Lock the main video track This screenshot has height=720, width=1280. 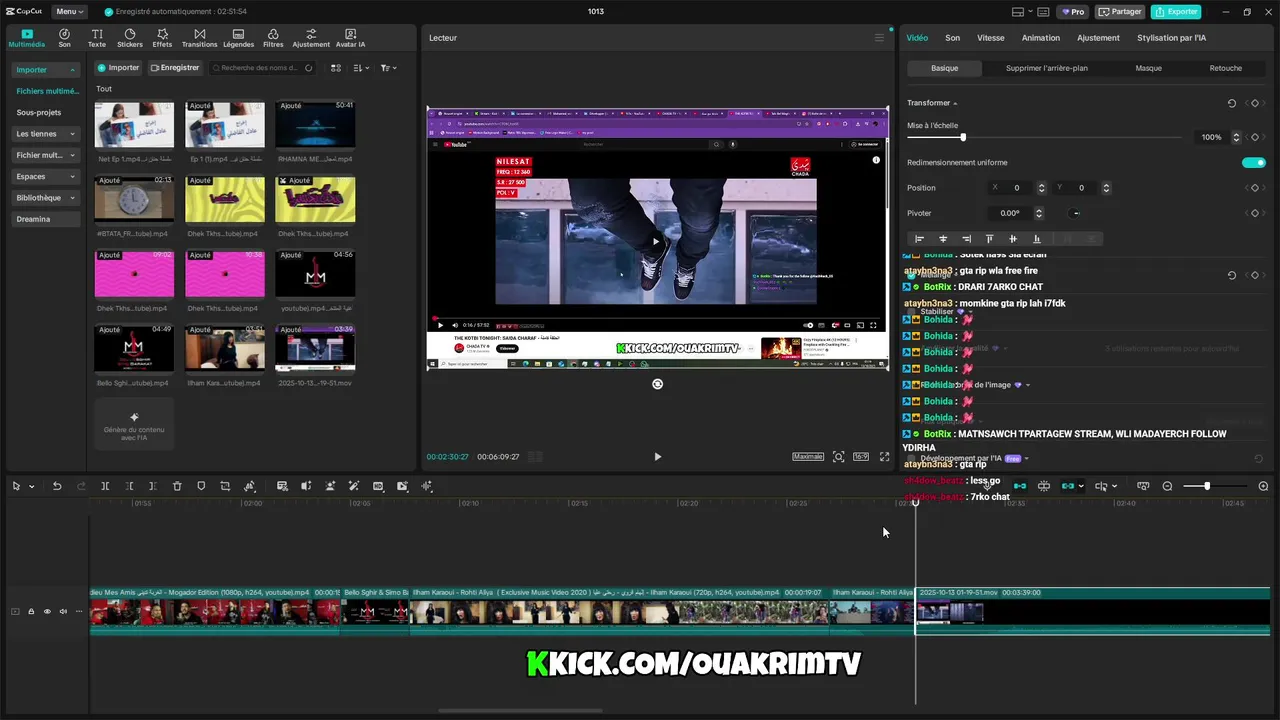click(x=31, y=612)
